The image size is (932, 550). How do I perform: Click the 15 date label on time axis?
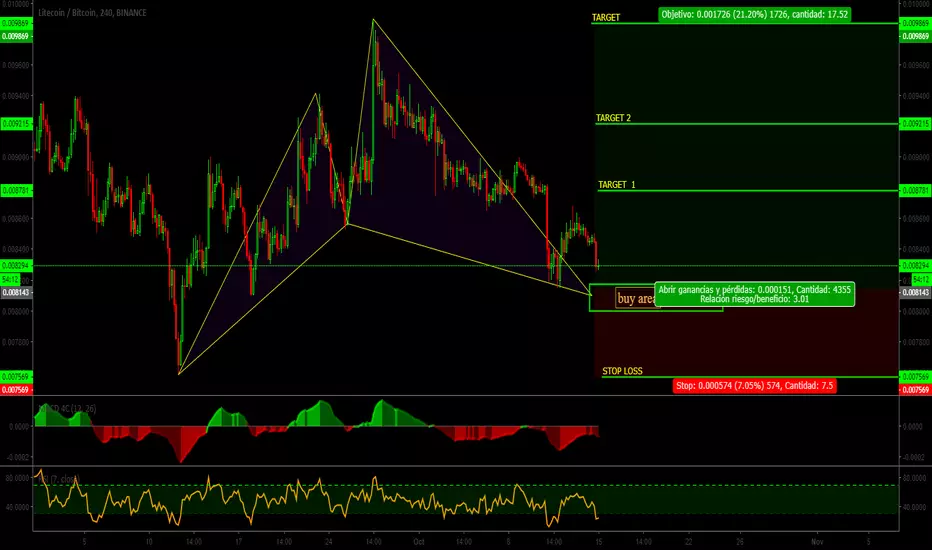coord(599,542)
